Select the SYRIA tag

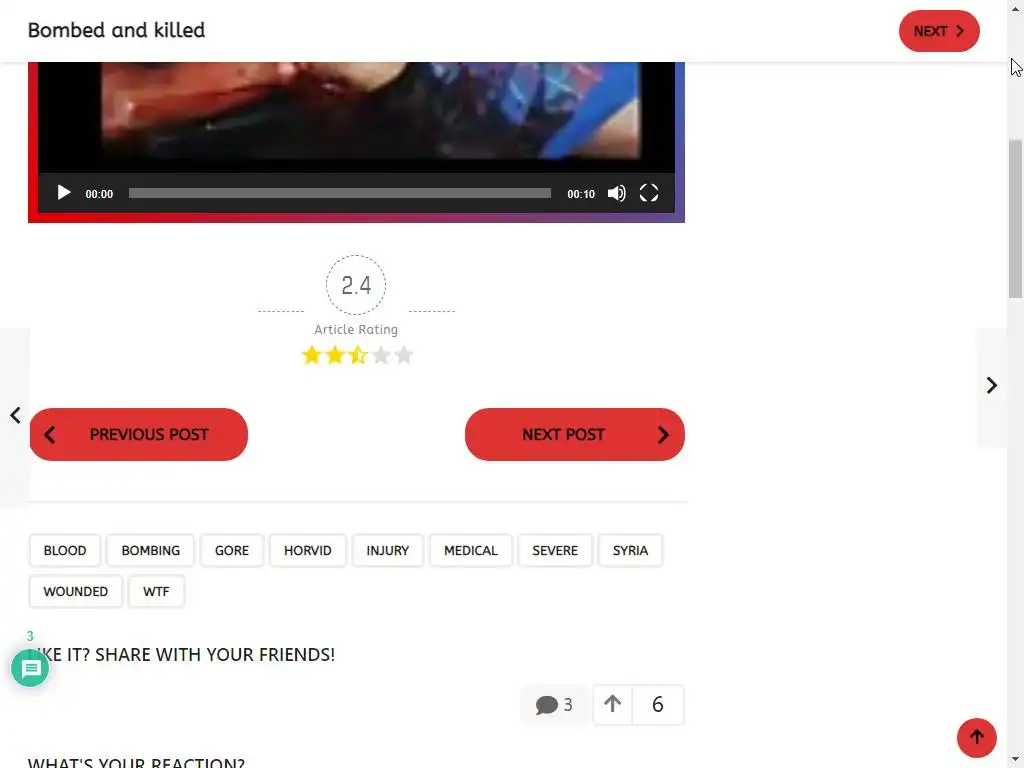[x=630, y=551]
